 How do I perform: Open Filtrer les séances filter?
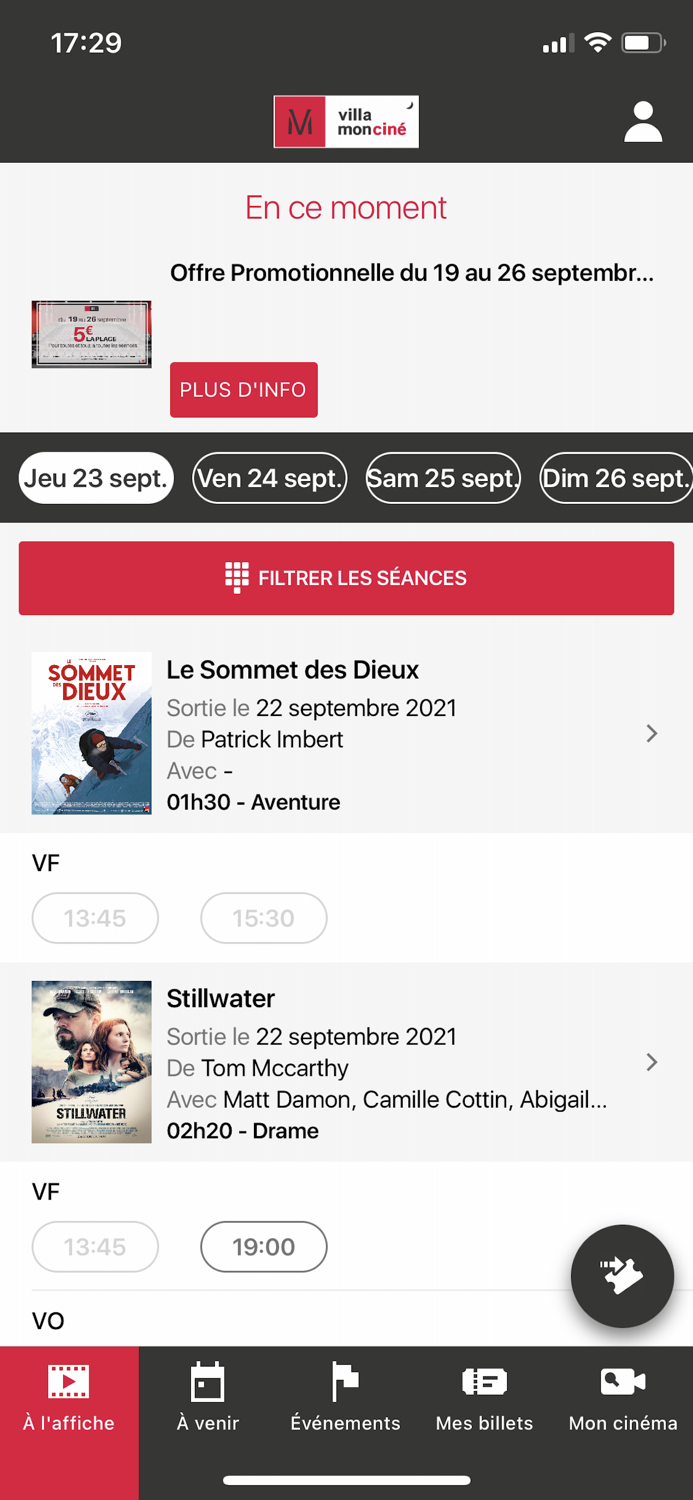coord(346,578)
